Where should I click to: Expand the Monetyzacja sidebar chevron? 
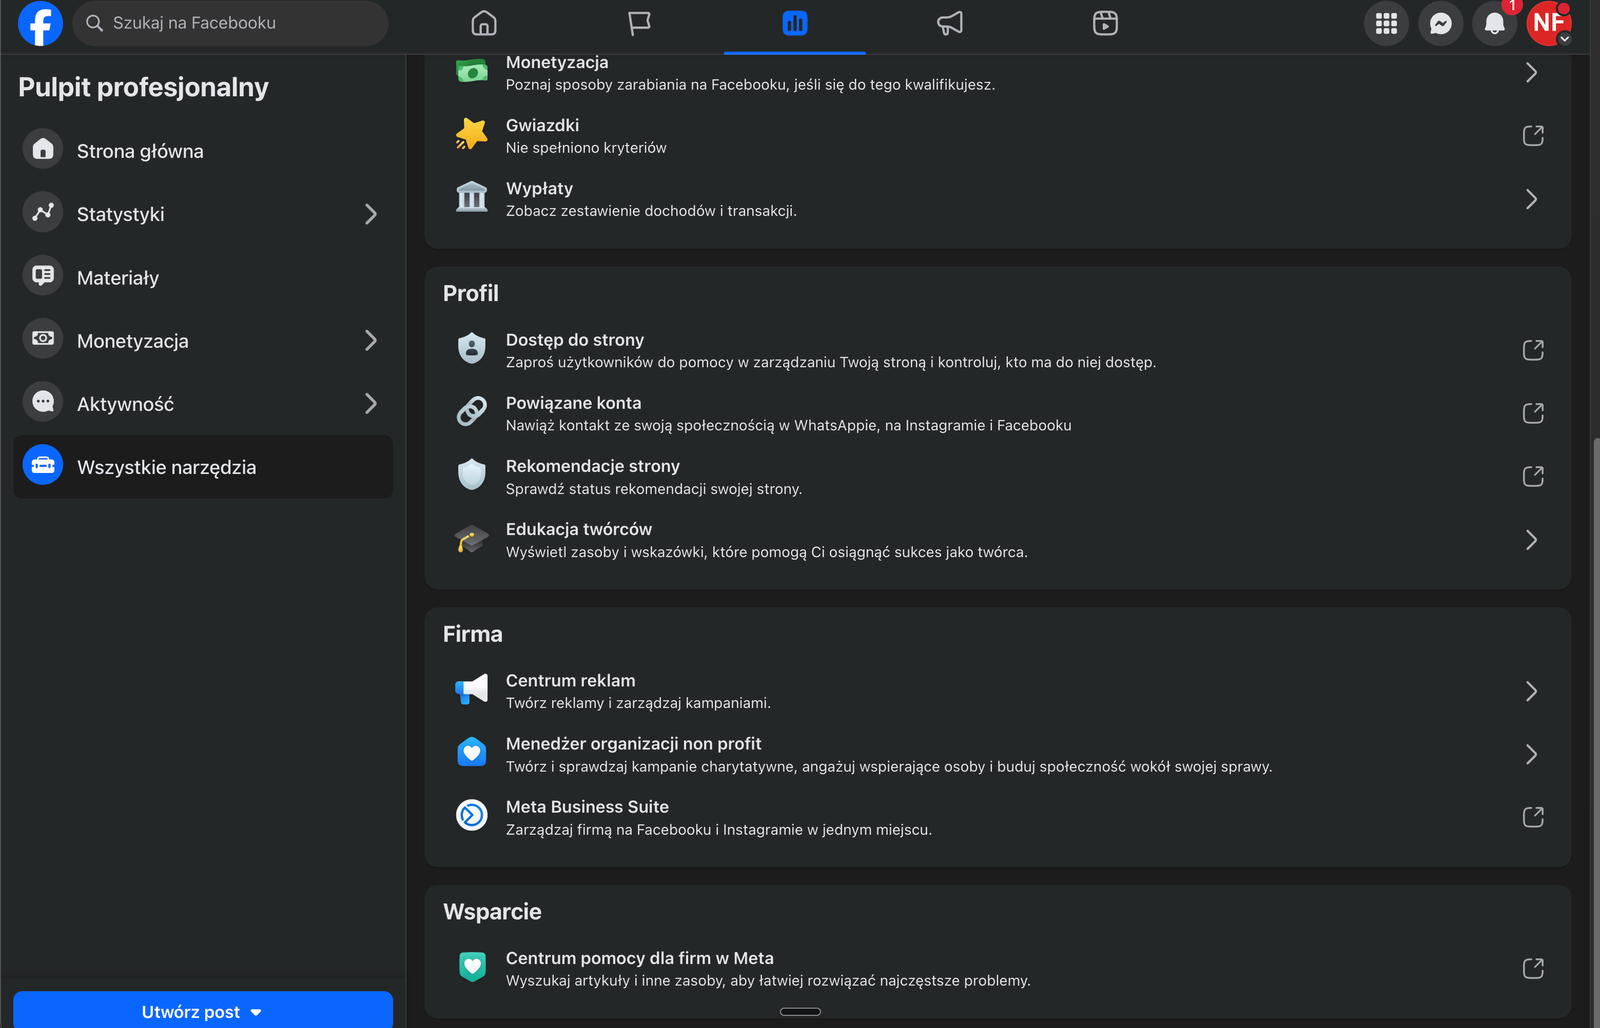point(371,340)
